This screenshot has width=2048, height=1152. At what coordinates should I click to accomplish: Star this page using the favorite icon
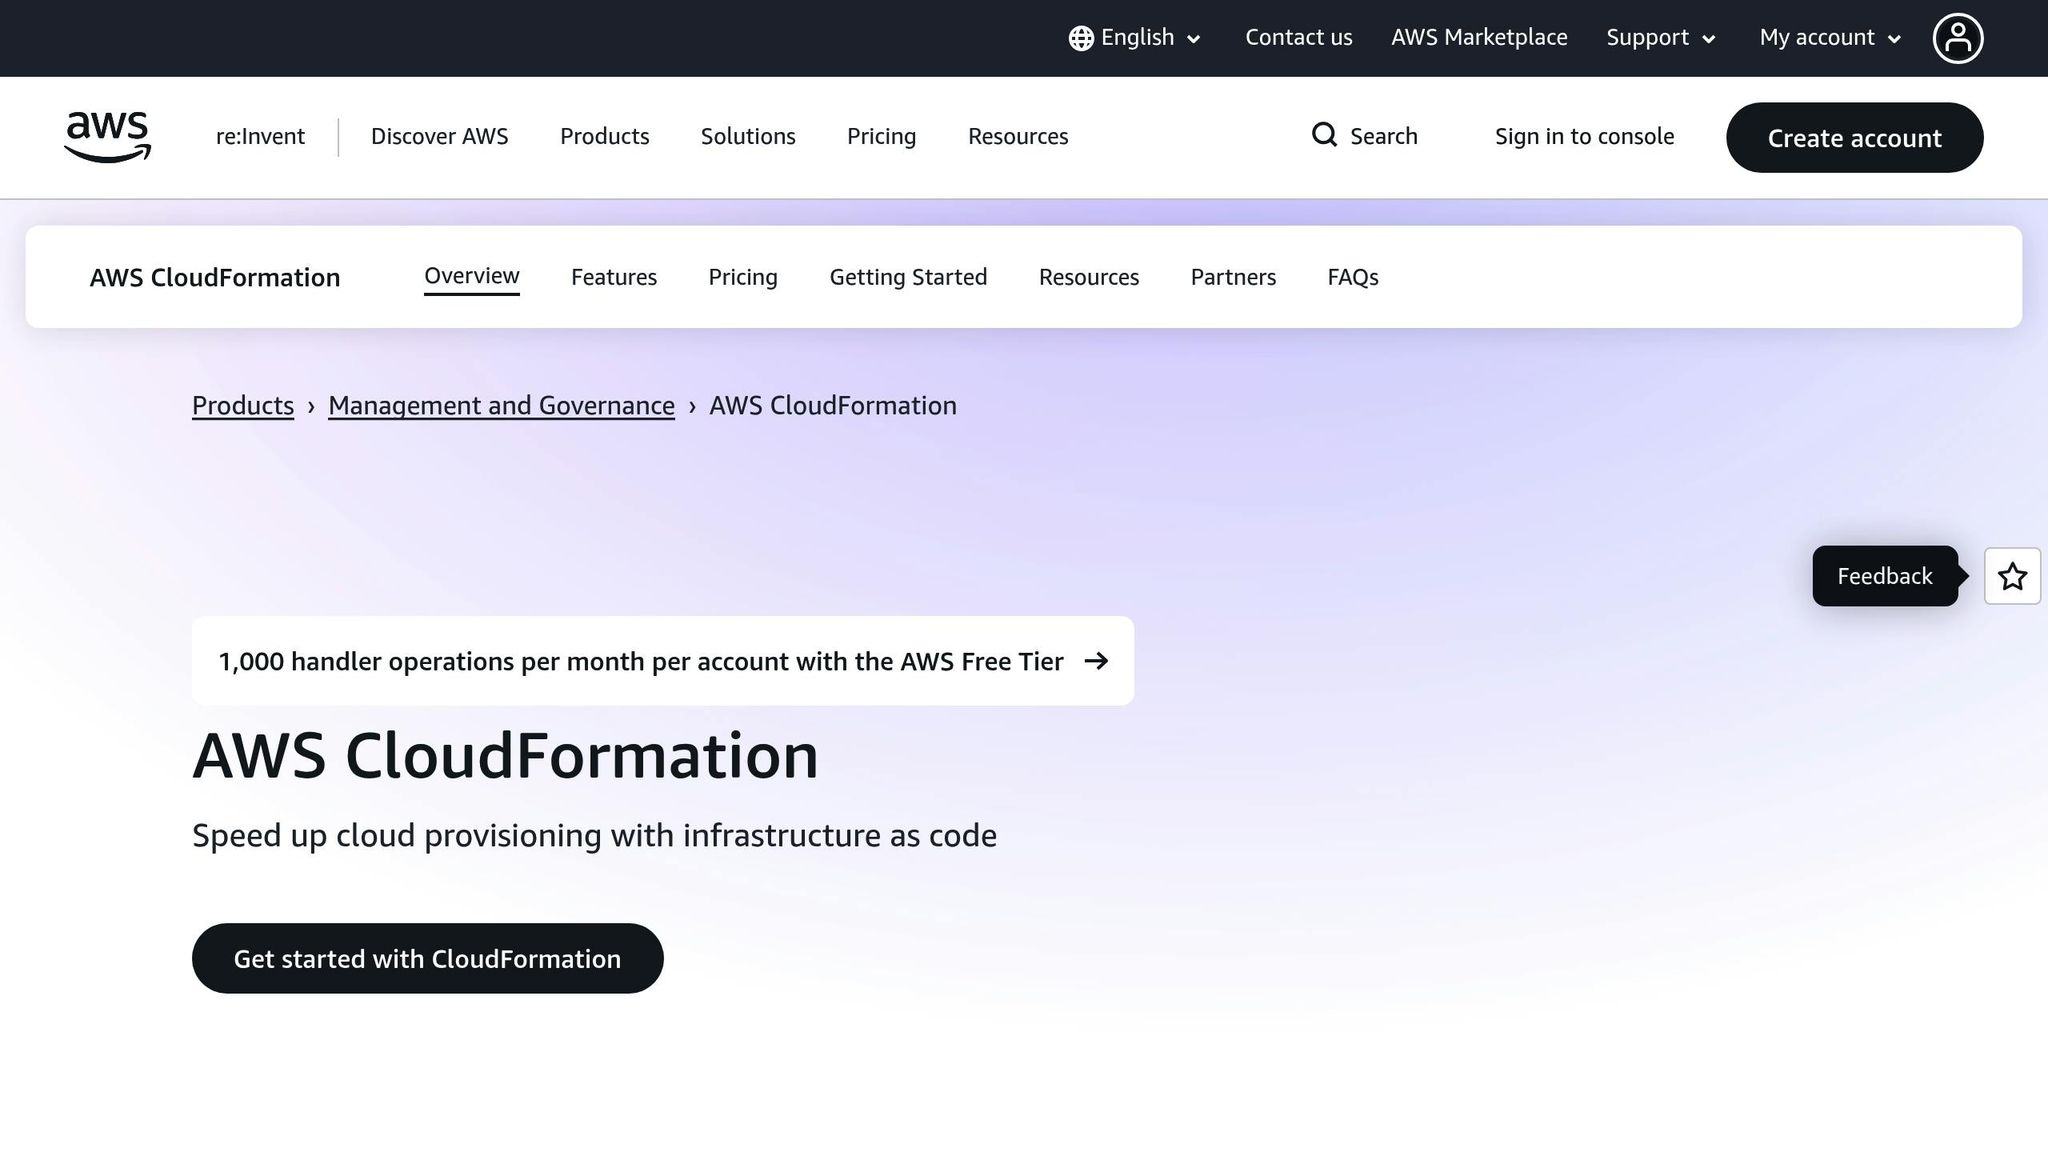point(2012,576)
